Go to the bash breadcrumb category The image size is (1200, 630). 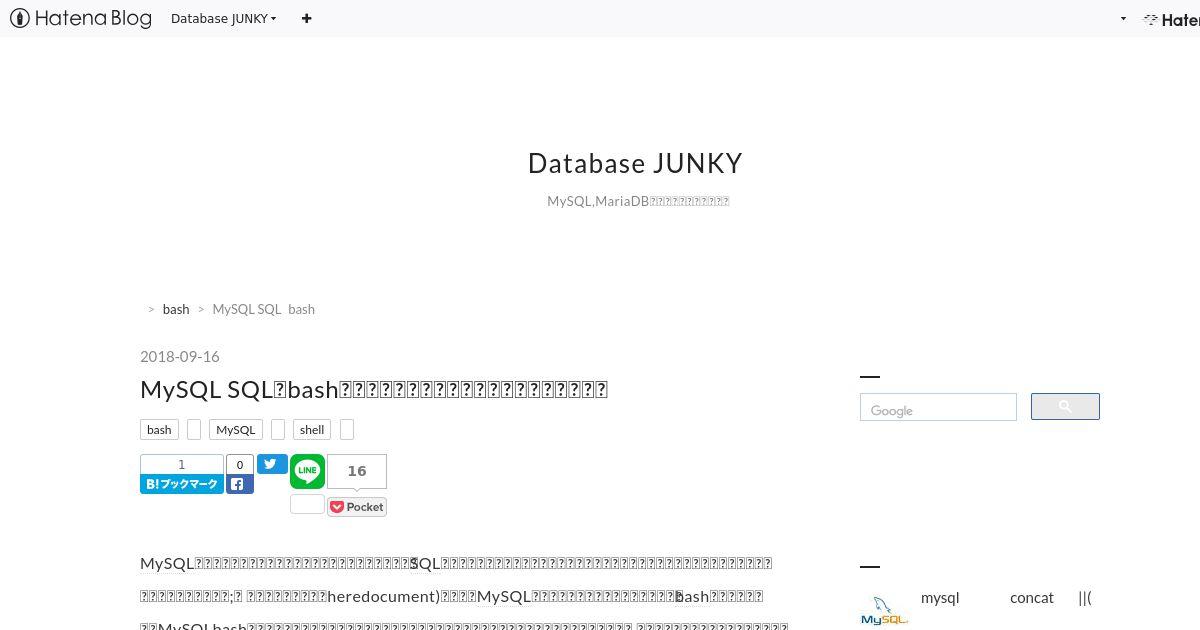click(176, 309)
